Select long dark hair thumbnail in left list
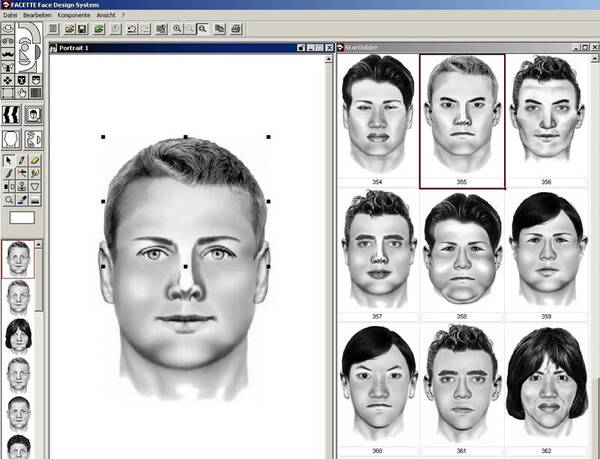The image size is (600, 459). coord(17,336)
